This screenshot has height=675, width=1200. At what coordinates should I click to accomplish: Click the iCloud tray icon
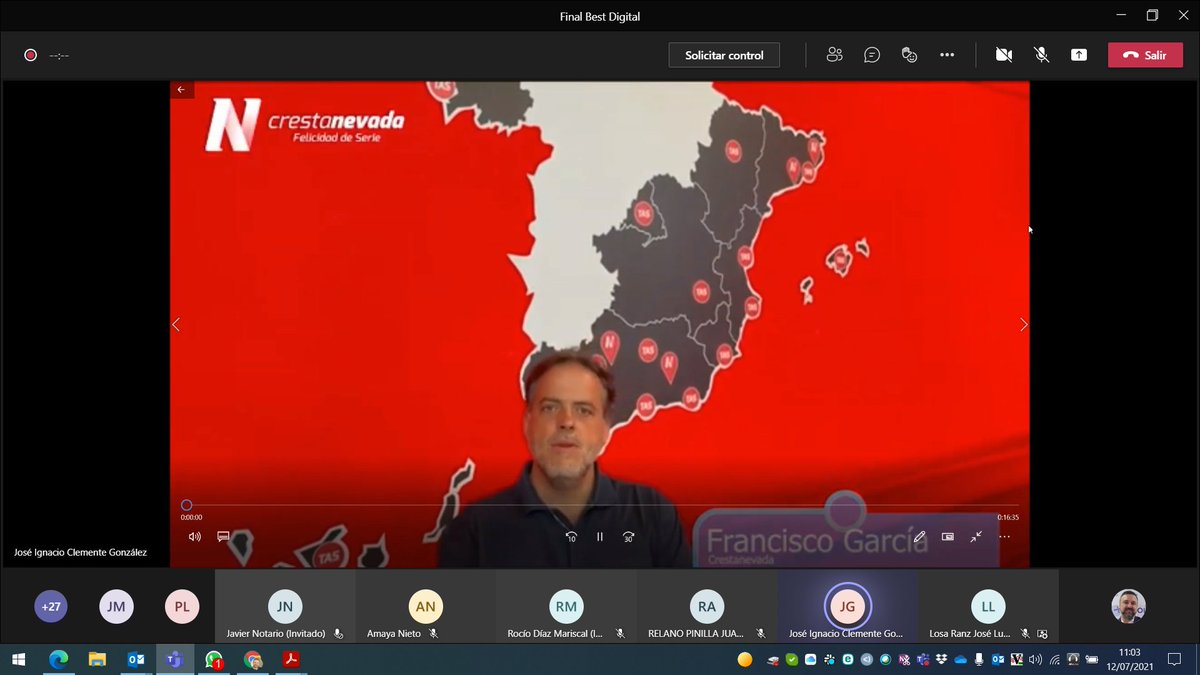[x=811, y=660]
